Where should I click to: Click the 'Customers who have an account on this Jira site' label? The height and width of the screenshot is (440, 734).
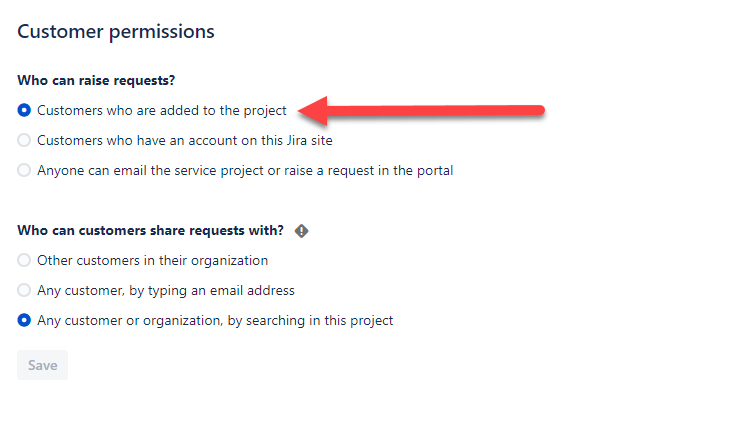point(185,140)
